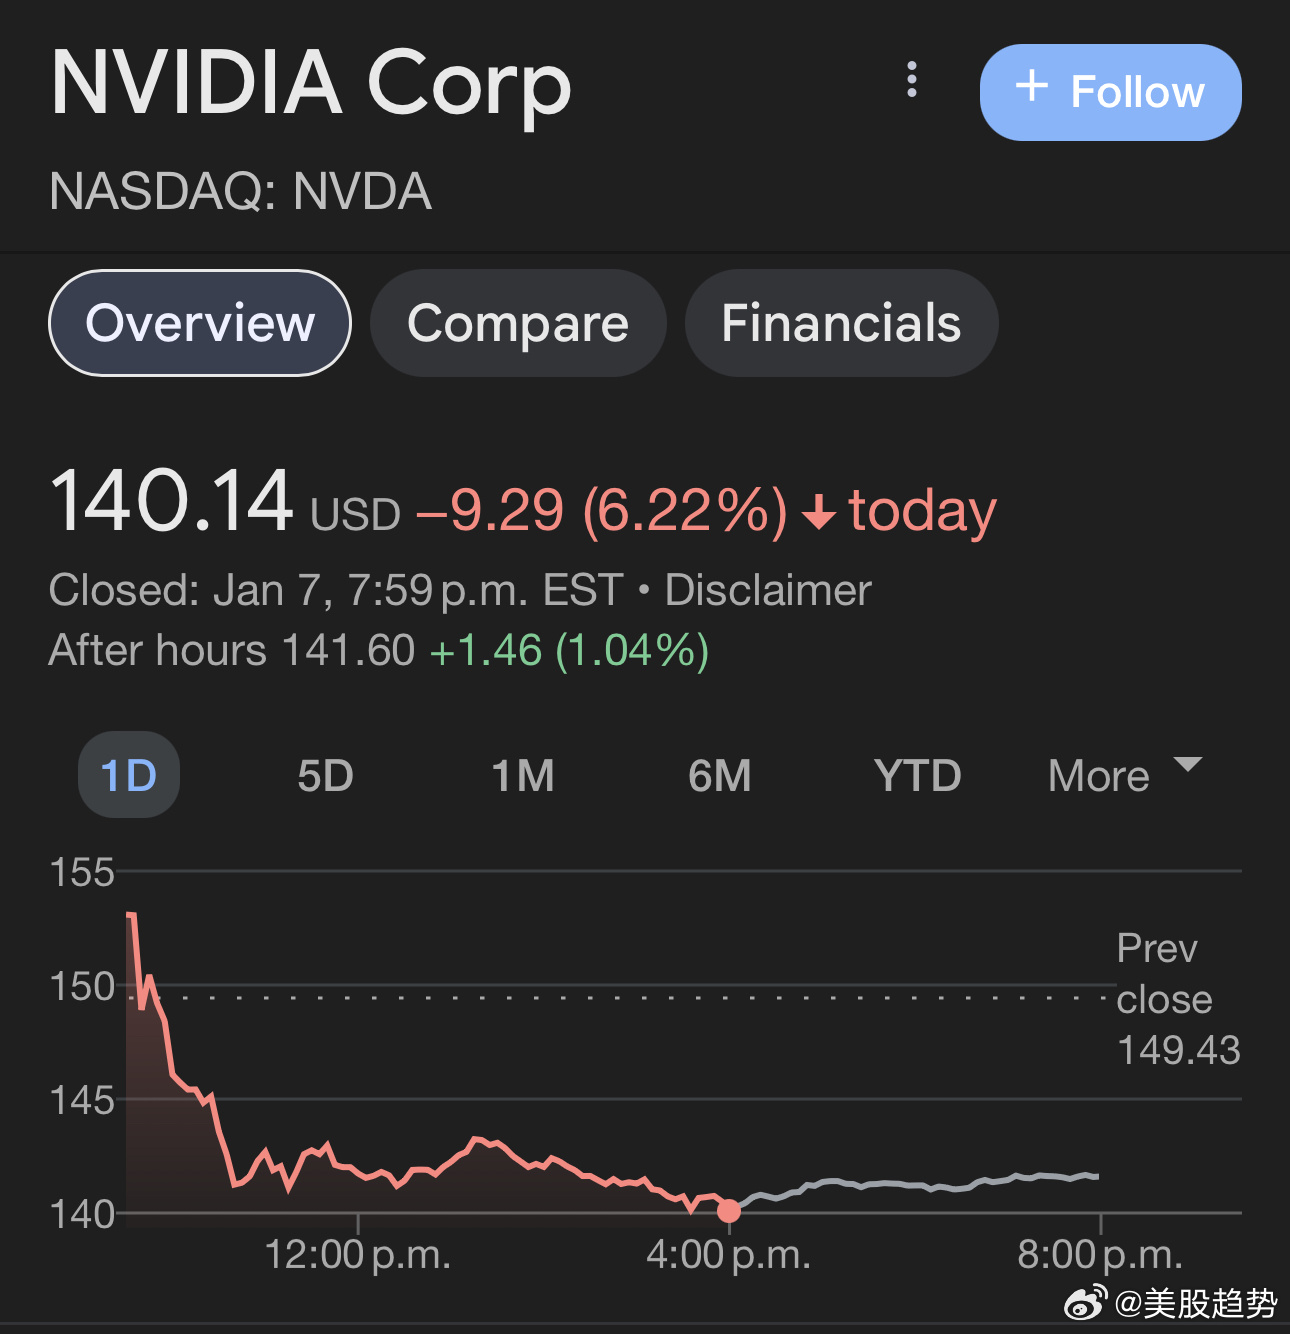Image resolution: width=1290 pixels, height=1334 pixels.
Task: Open the Financials tab
Action: (x=841, y=323)
